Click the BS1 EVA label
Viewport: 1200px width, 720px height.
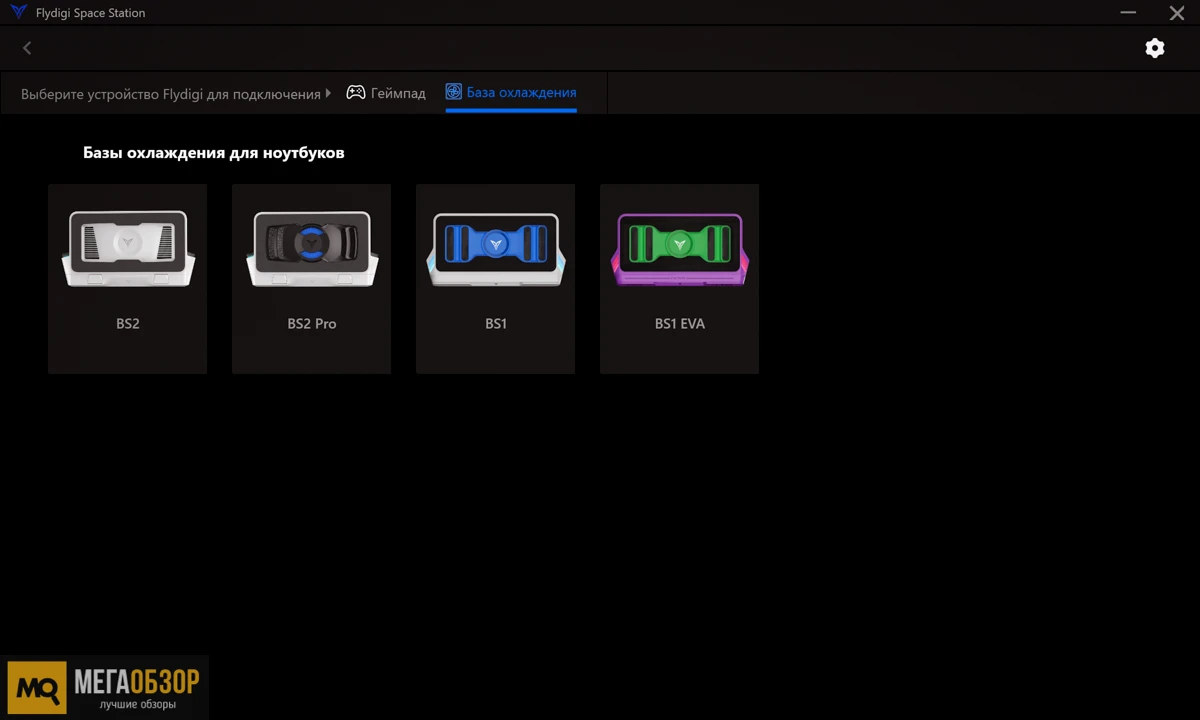[x=680, y=324]
